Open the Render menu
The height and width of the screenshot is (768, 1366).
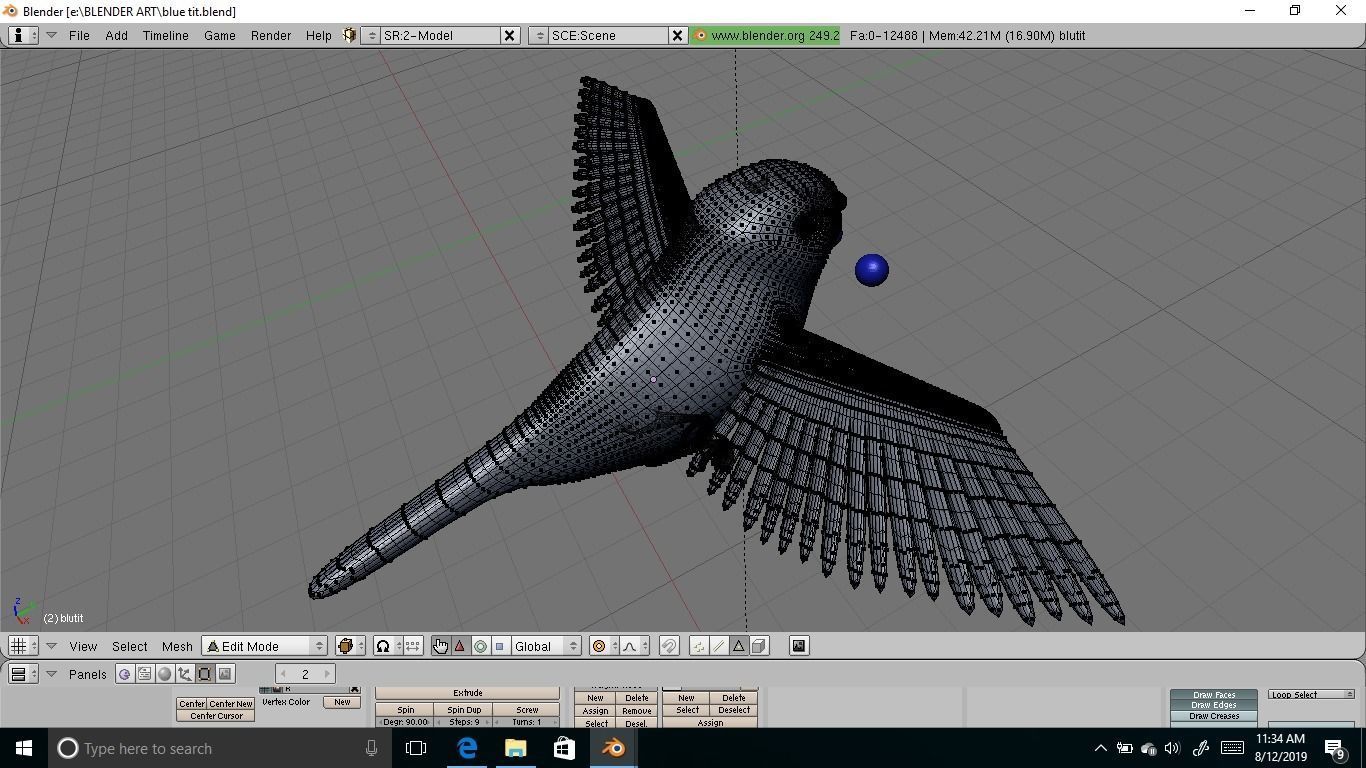tap(270, 35)
